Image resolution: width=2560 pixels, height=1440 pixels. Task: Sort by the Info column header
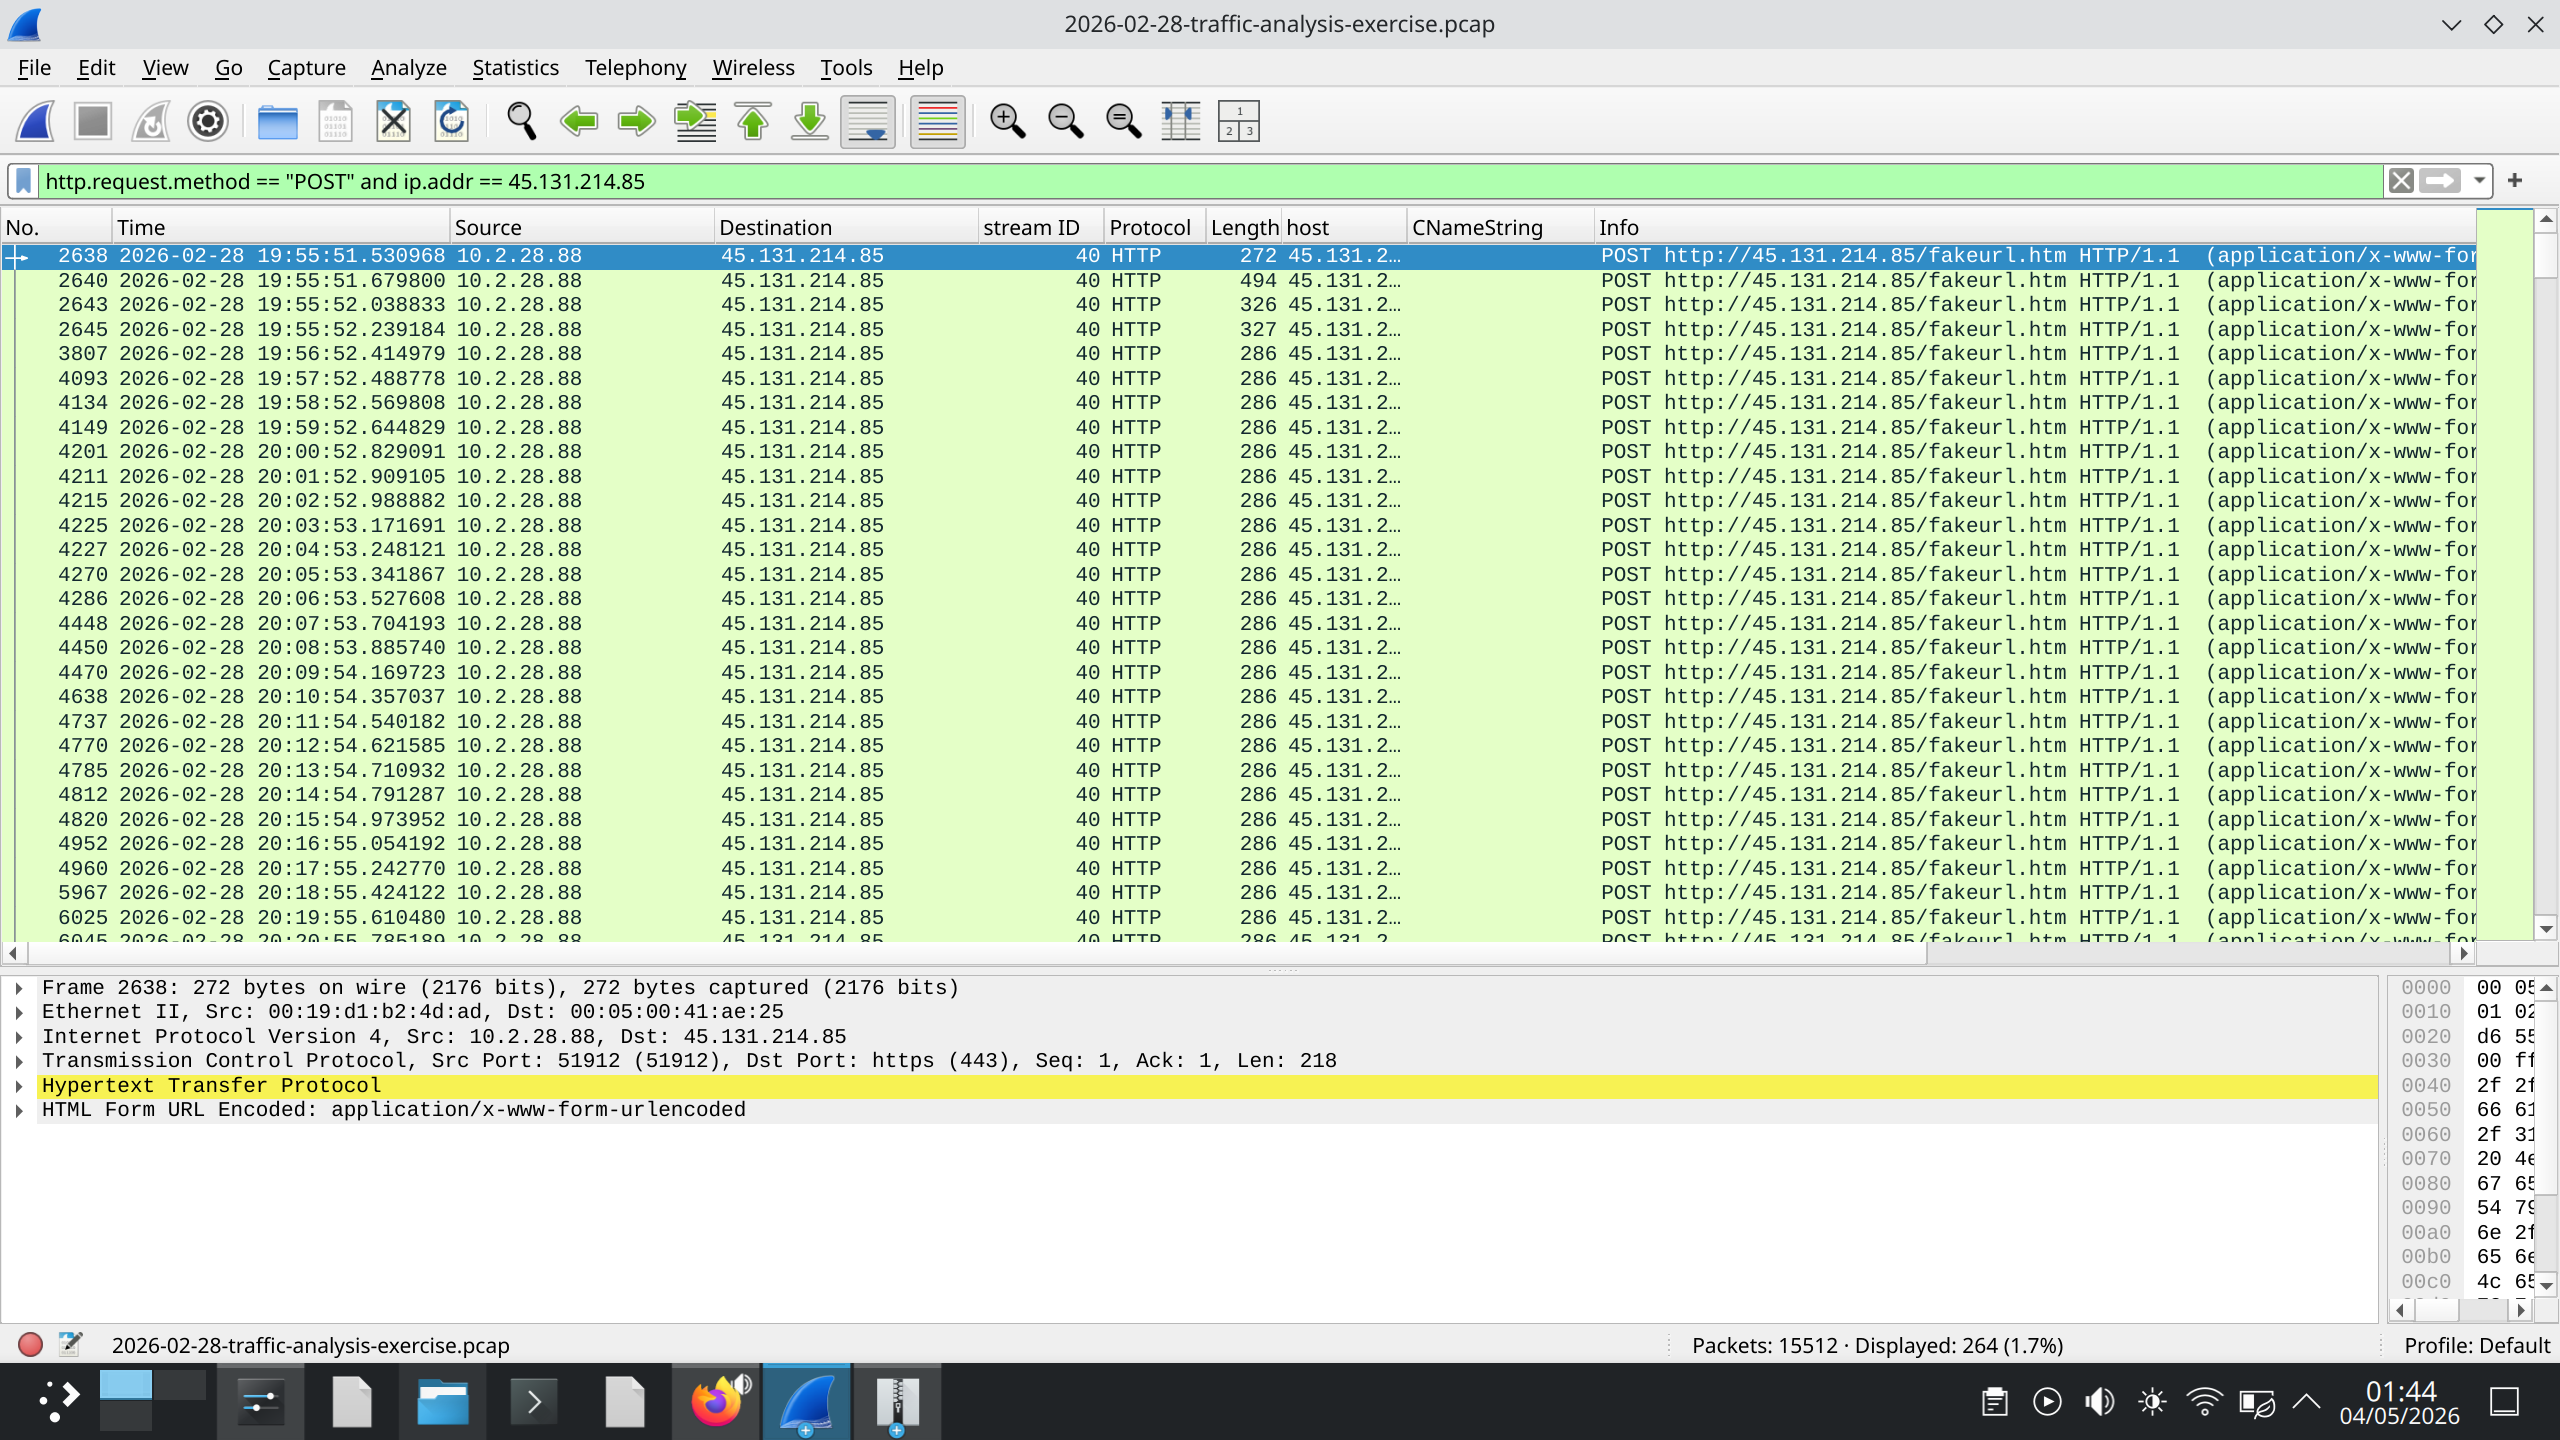pyautogui.click(x=2035, y=227)
